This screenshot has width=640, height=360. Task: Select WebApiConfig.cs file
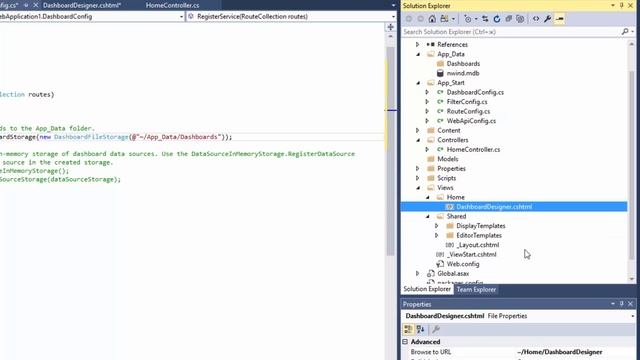click(471, 121)
